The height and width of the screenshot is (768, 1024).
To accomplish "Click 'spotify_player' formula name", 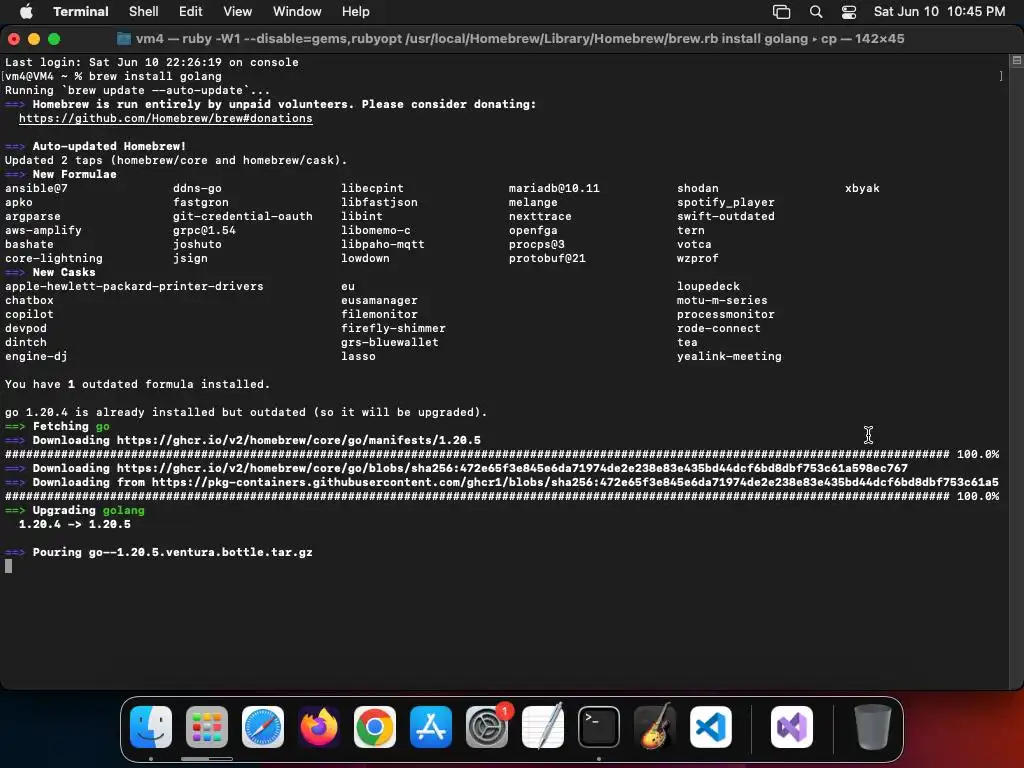I will click(x=726, y=202).
